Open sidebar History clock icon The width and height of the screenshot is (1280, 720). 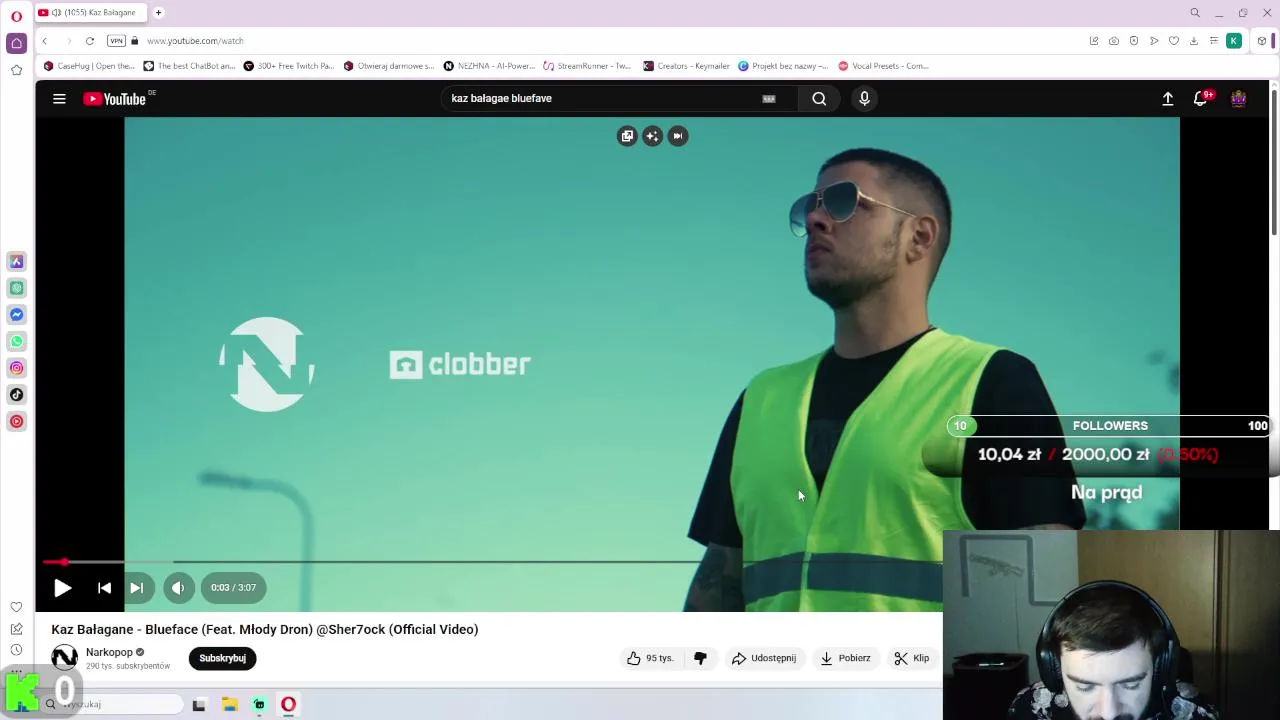click(x=16, y=650)
